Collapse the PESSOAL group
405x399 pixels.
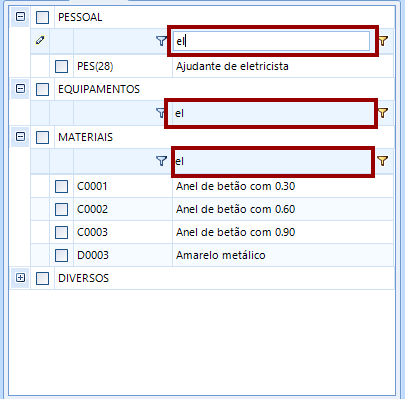coord(20,17)
